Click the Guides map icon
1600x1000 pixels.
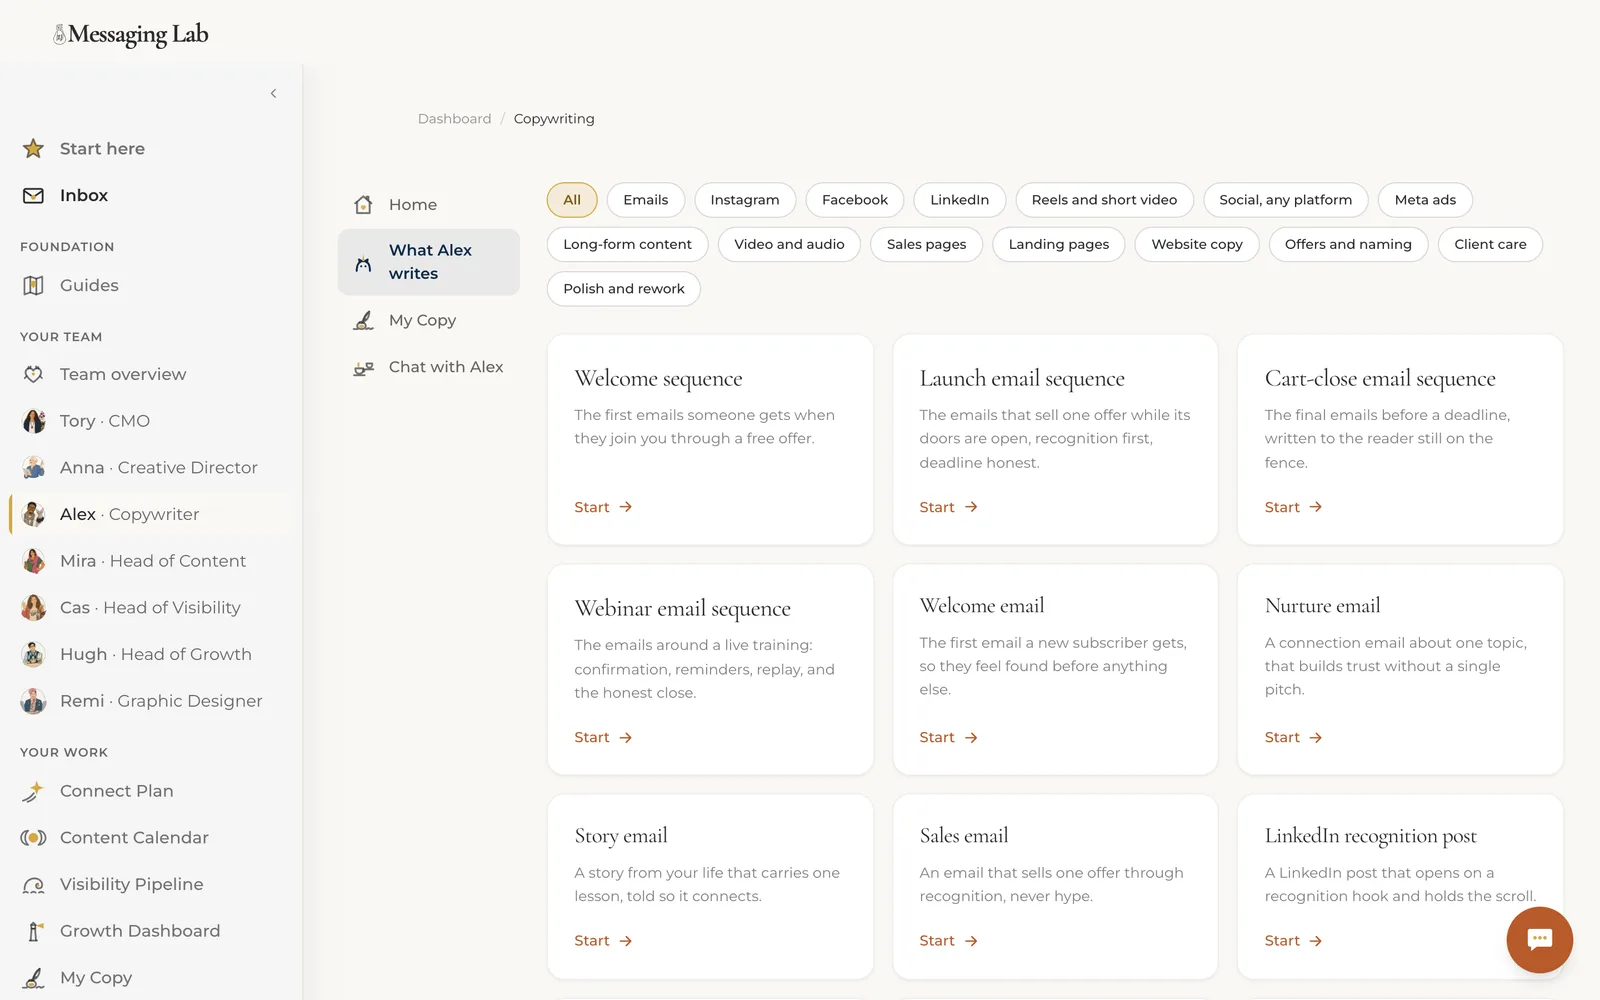coord(33,286)
